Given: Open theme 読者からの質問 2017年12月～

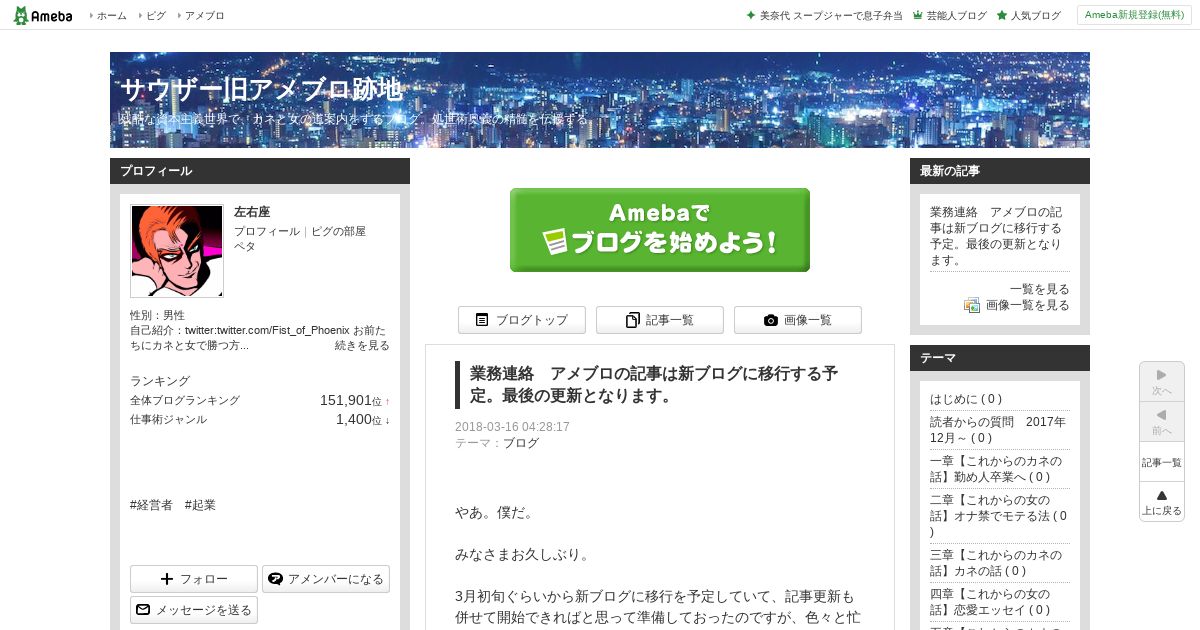Looking at the screenshot, I should click(998, 430).
